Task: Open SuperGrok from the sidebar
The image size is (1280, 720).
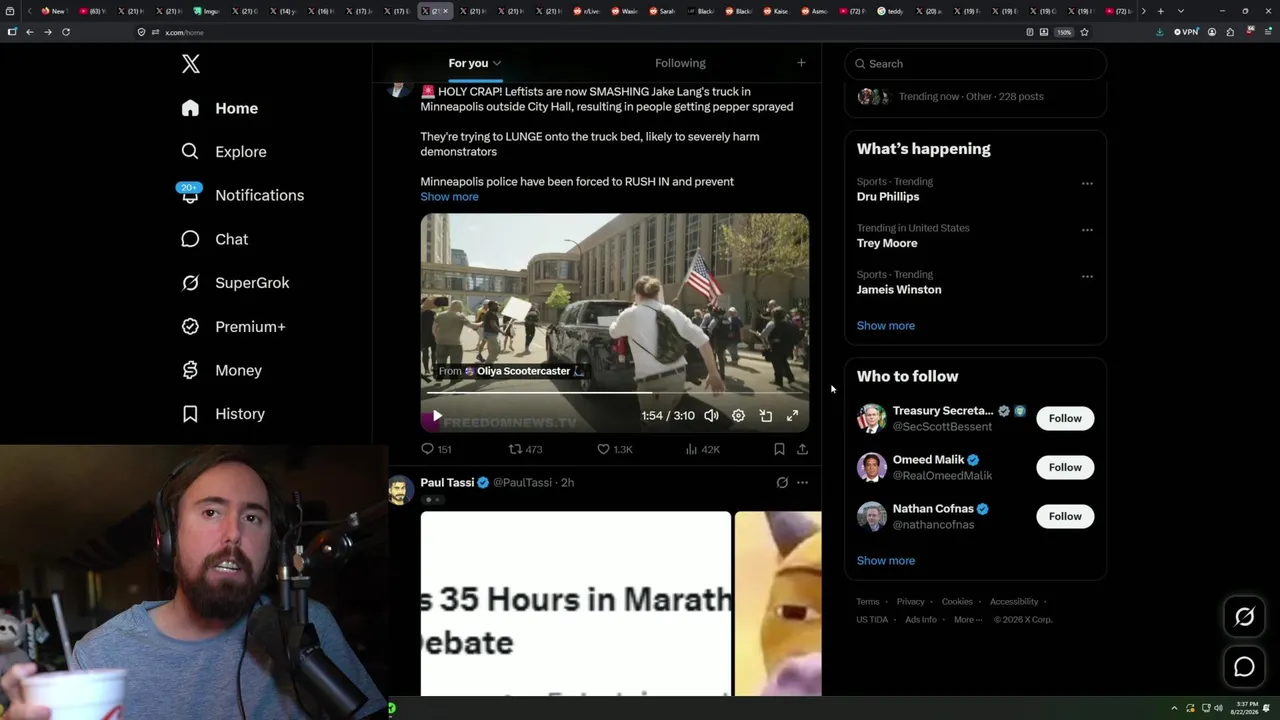Action: click(x=235, y=283)
